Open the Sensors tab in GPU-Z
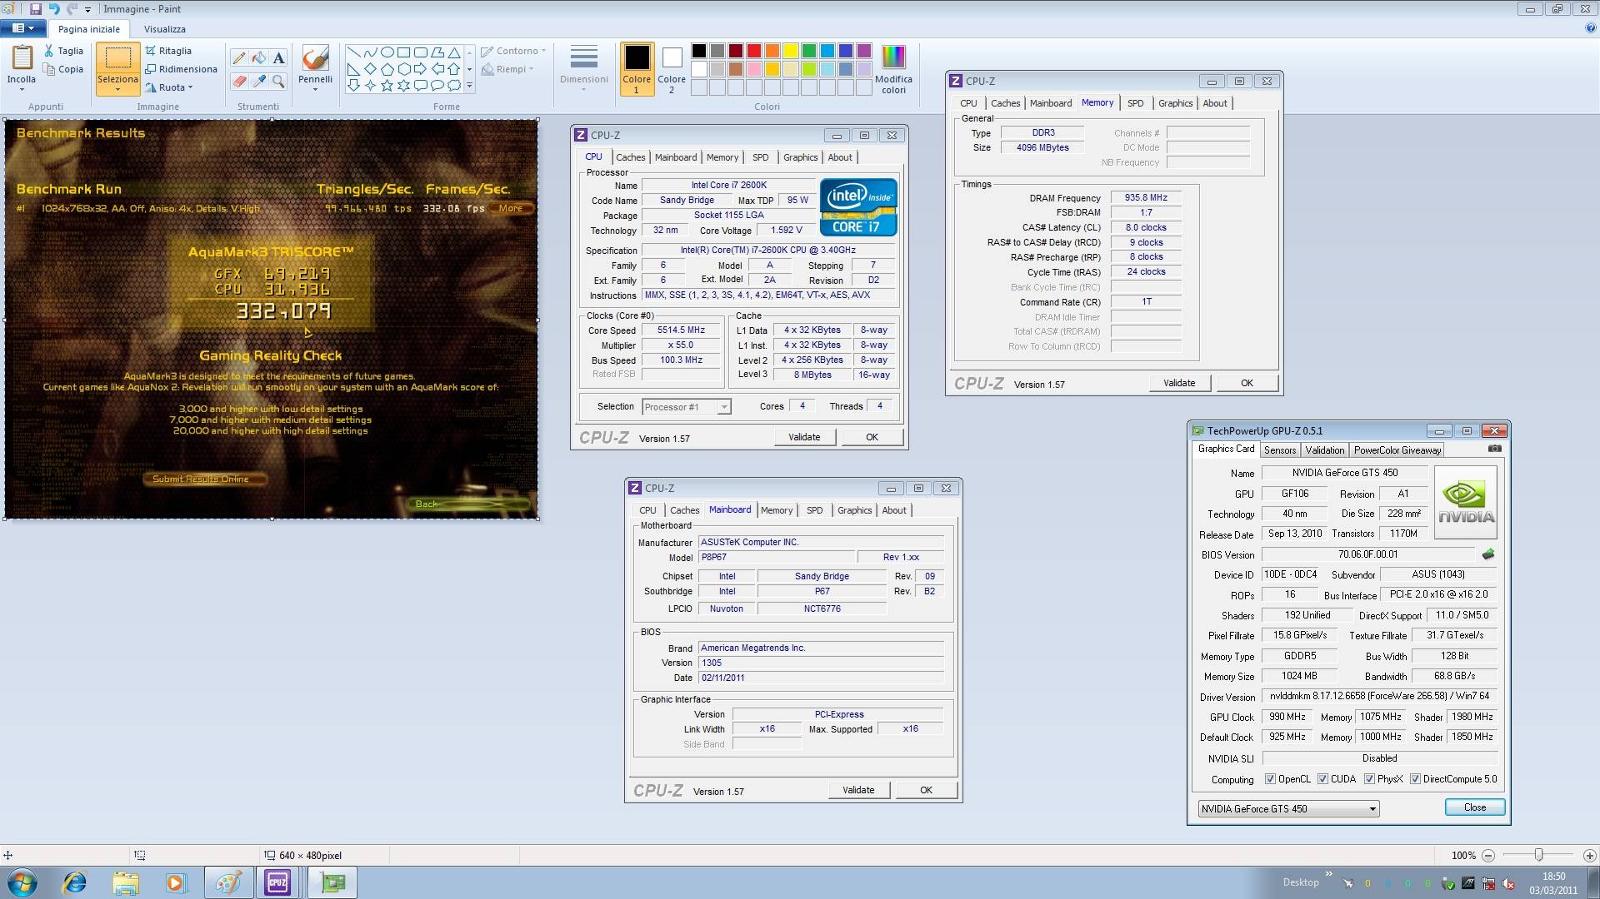 (x=1280, y=450)
